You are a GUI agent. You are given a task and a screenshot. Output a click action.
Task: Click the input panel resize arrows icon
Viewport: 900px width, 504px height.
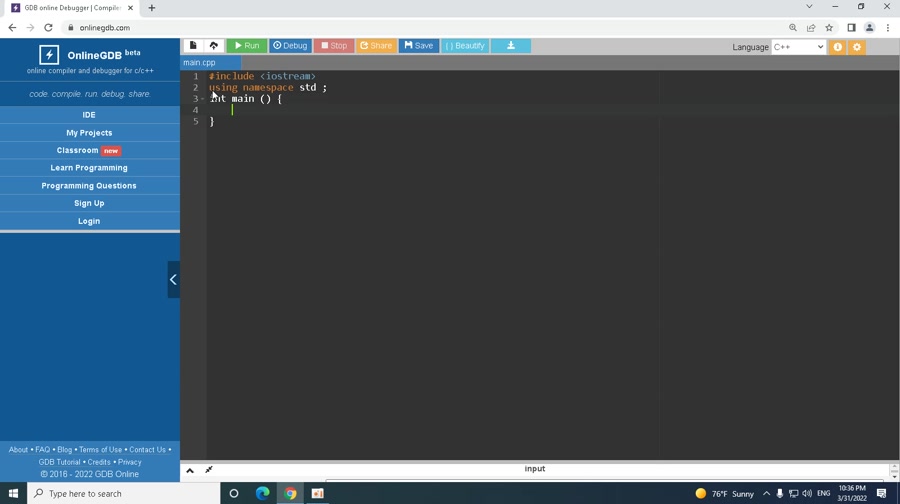(209, 470)
